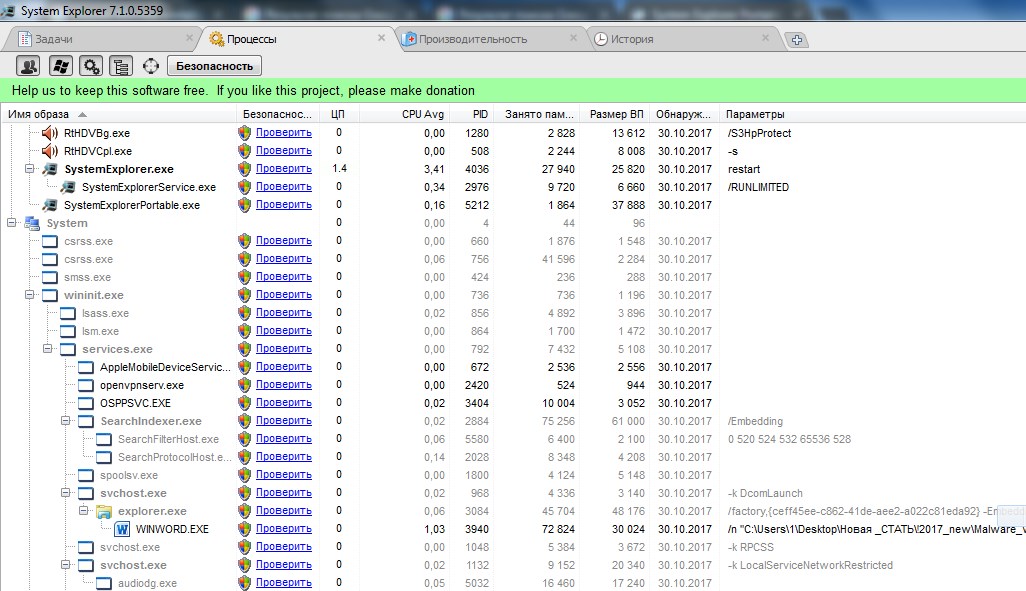Click the shield icon in RtHDVBg.exe row
The height and width of the screenshot is (591, 1026).
(244, 133)
